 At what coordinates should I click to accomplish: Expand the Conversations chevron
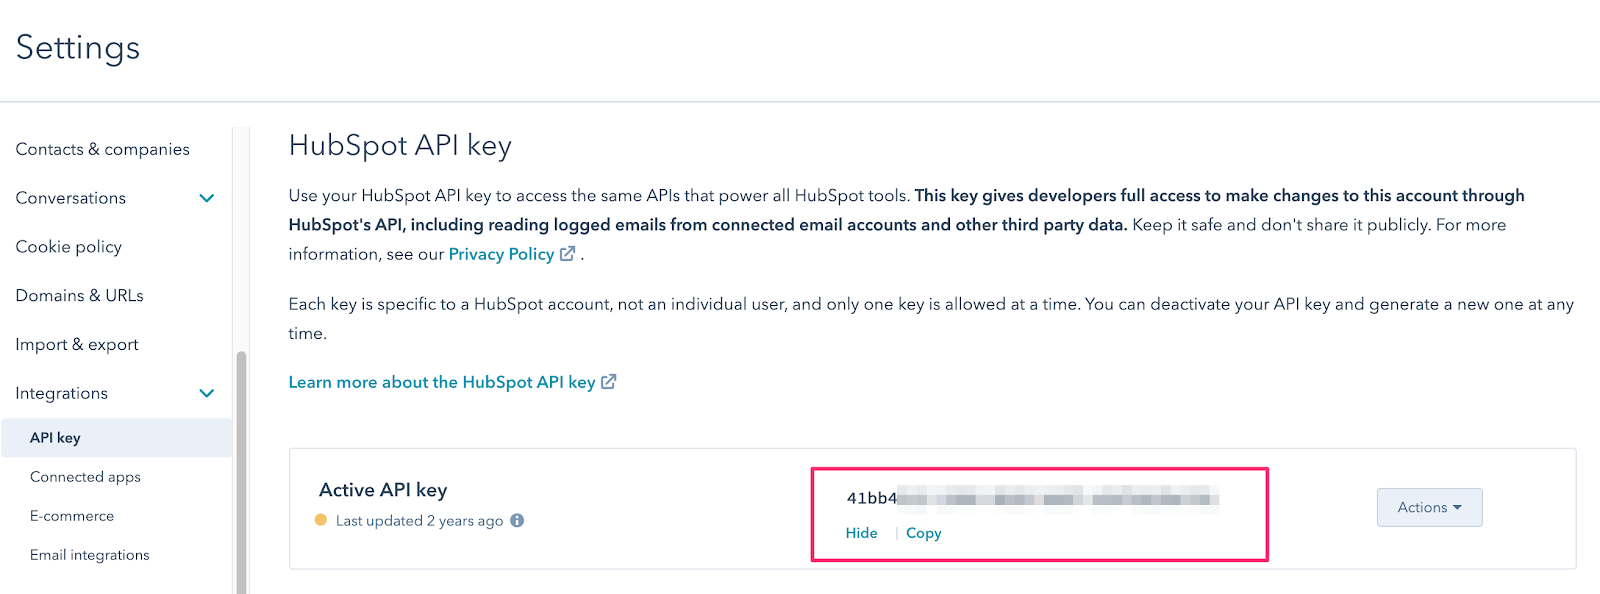[207, 198]
